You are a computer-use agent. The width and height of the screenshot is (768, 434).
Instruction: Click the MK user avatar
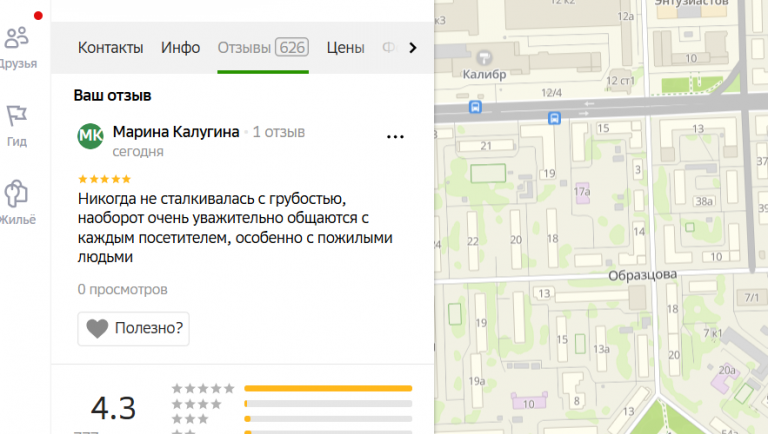(x=90, y=136)
